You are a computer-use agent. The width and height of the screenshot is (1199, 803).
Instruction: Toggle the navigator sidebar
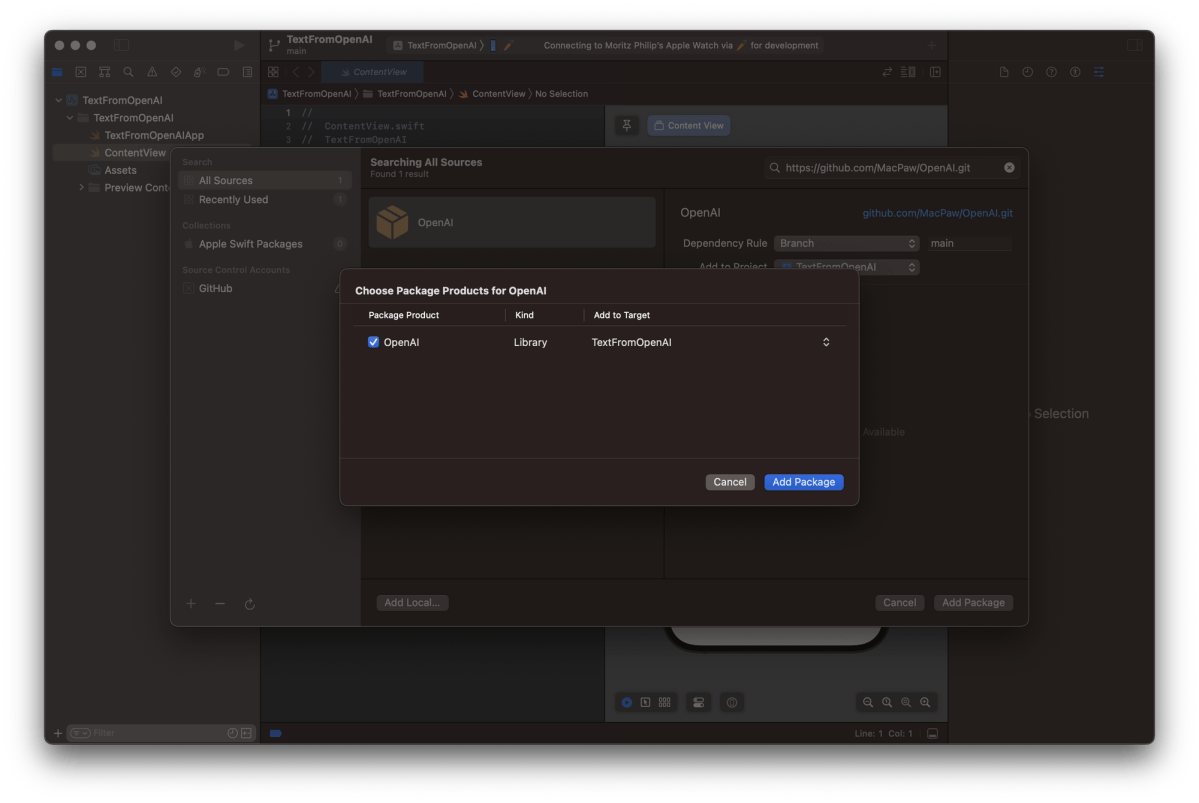coord(122,45)
